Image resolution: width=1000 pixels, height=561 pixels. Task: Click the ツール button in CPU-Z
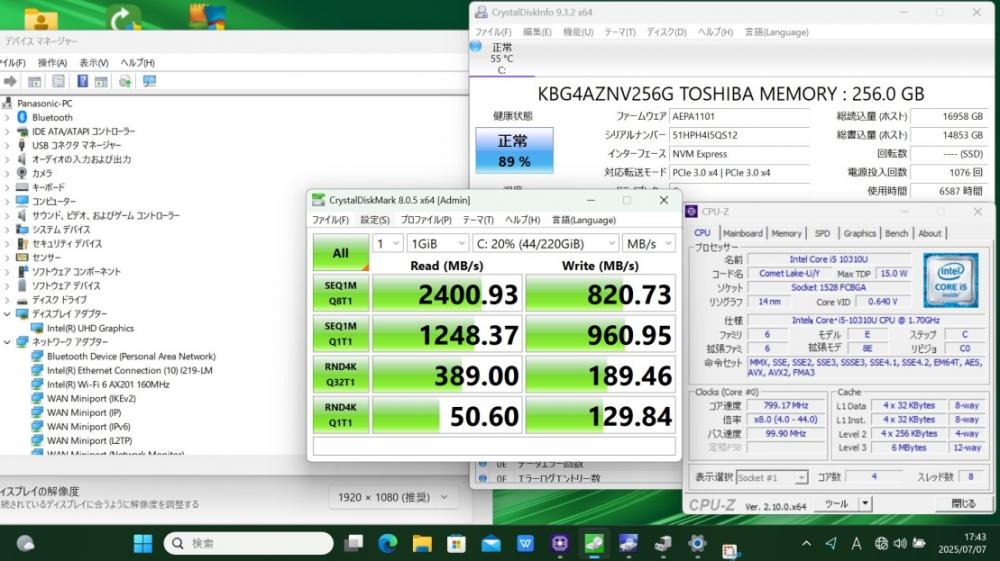tap(836, 504)
